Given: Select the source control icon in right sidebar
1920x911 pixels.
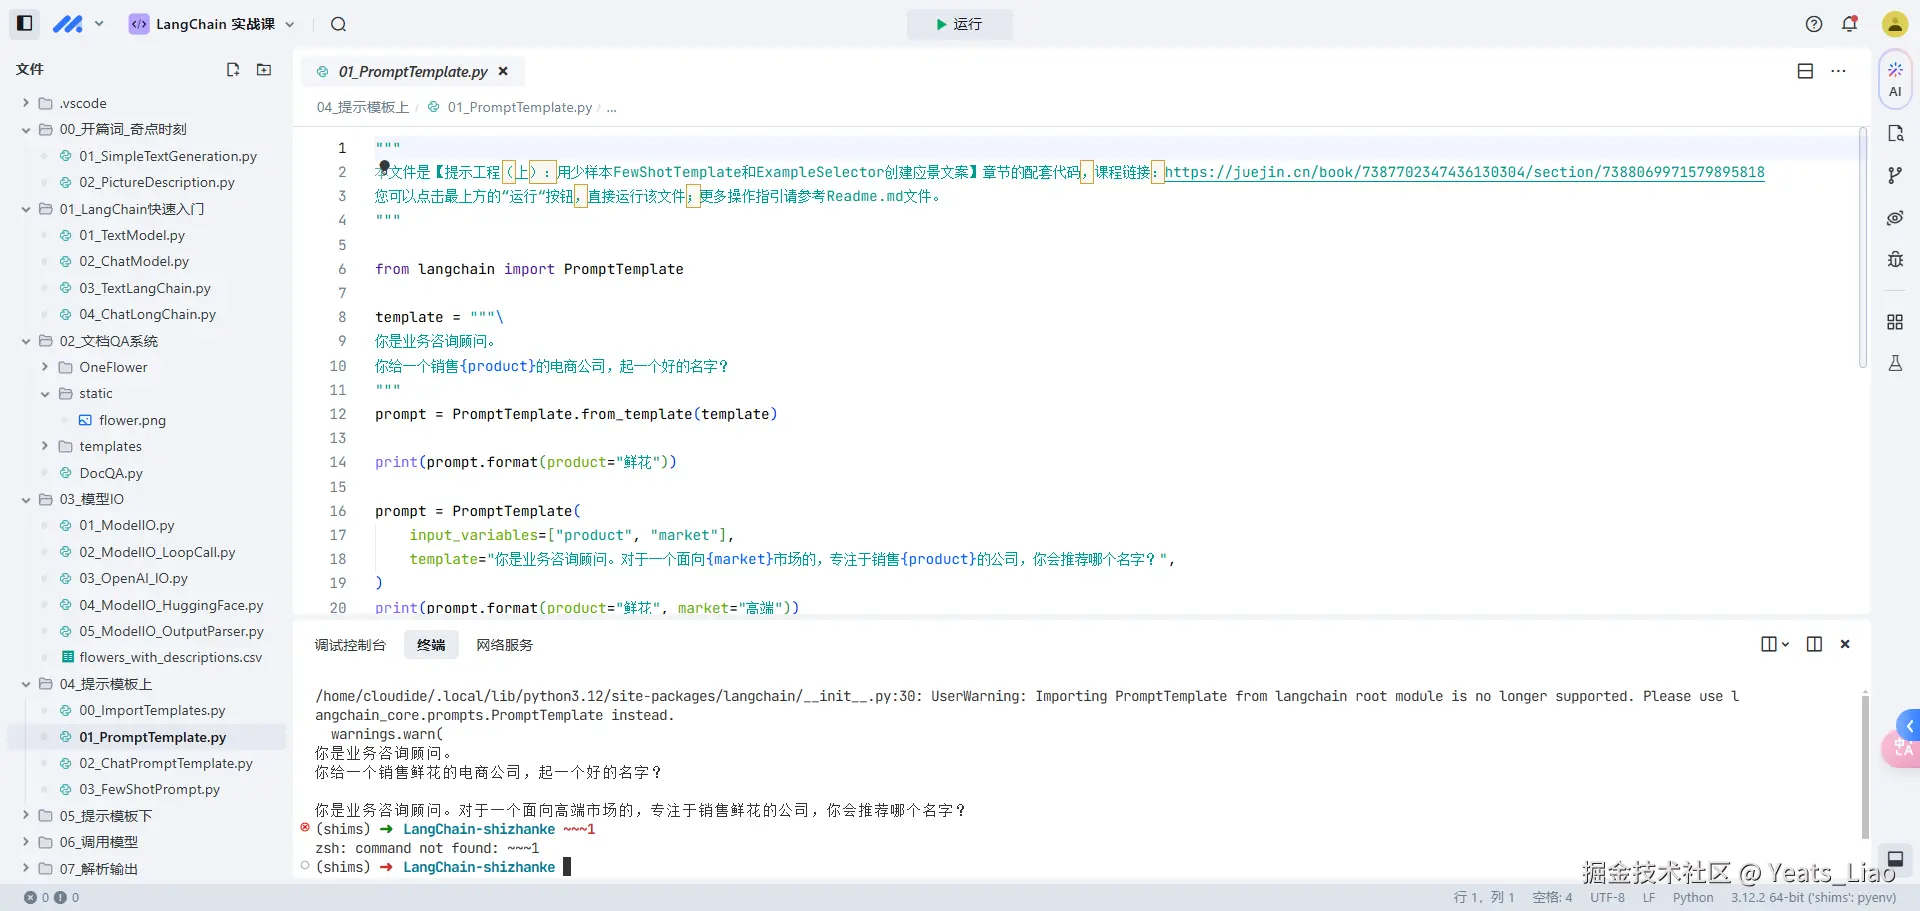Looking at the screenshot, I should (x=1895, y=175).
